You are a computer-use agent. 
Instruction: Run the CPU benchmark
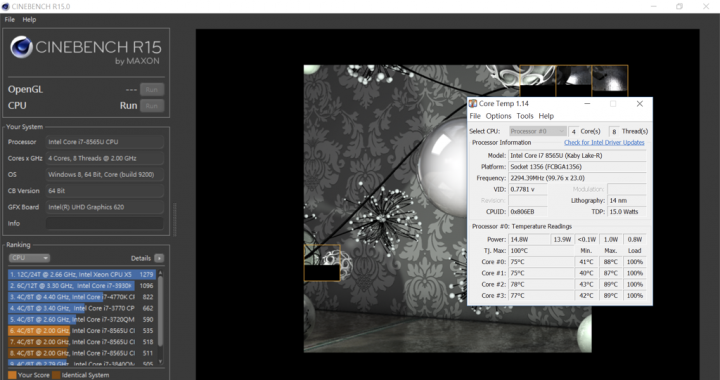point(152,106)
